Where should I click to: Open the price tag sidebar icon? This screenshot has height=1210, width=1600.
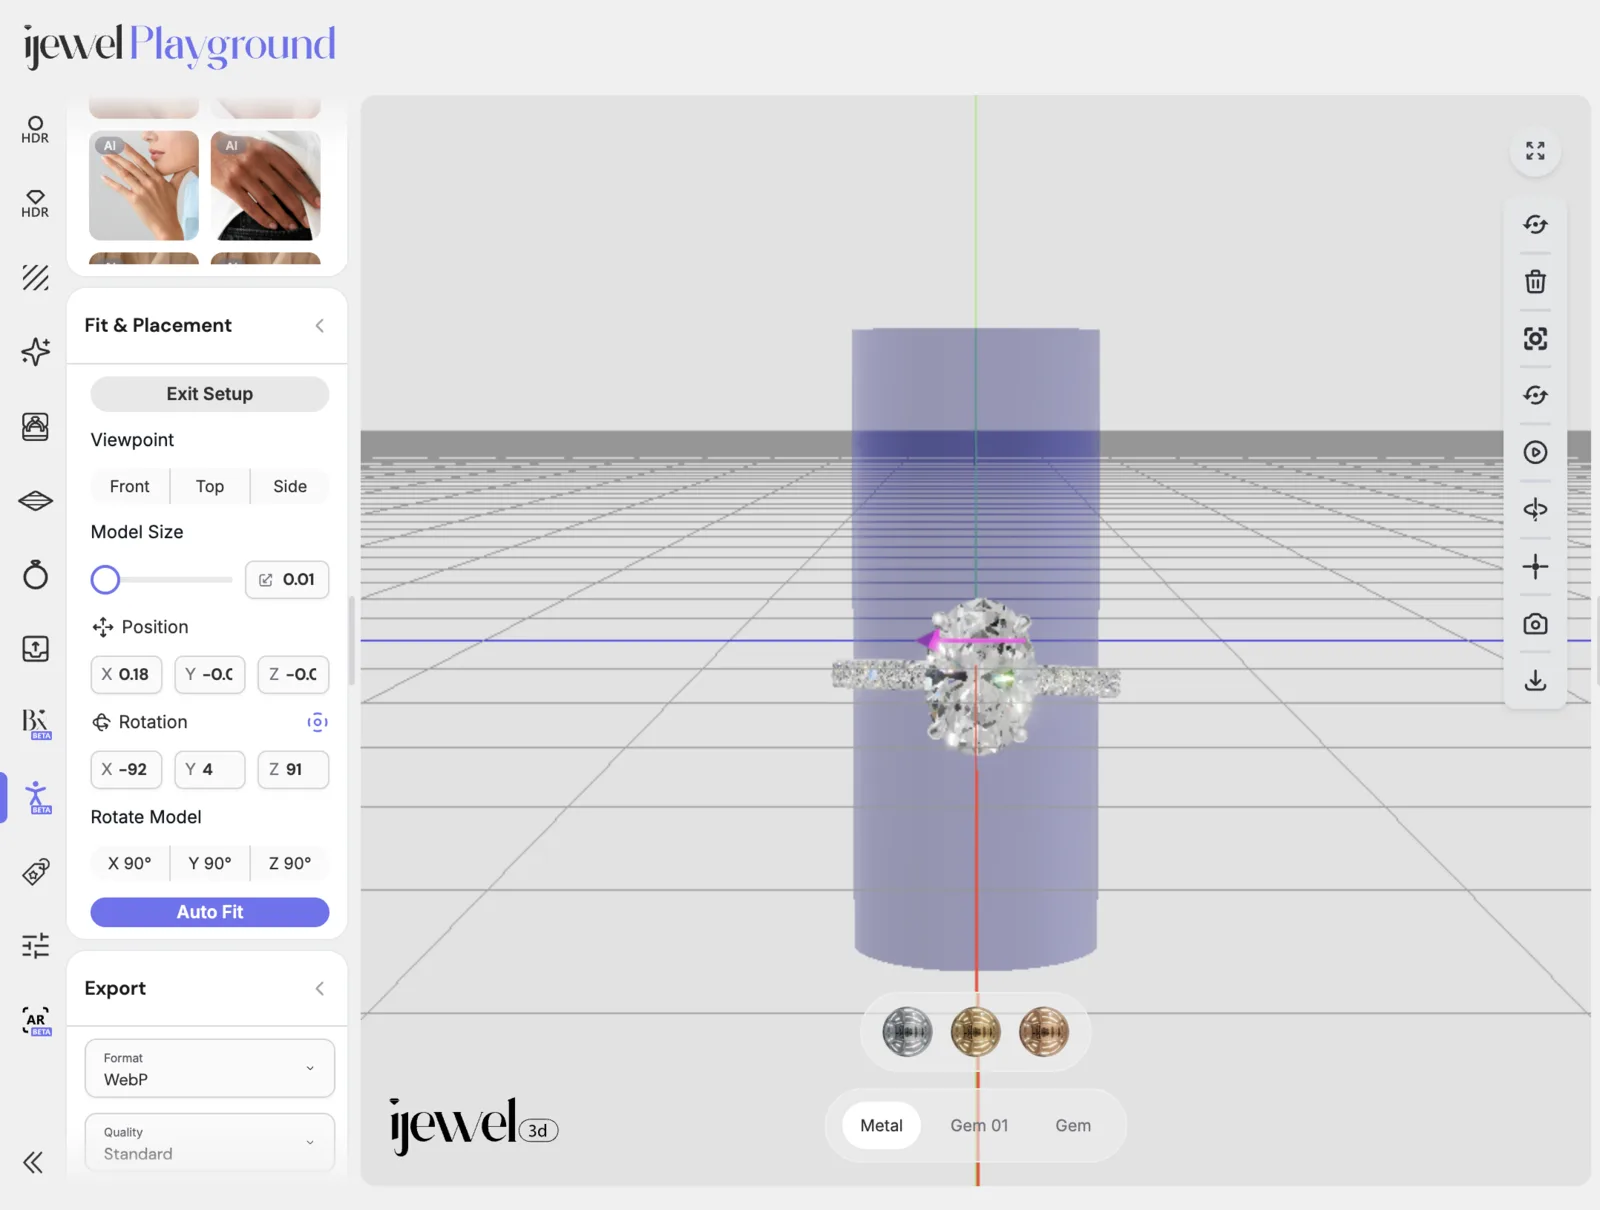(35, 872)
